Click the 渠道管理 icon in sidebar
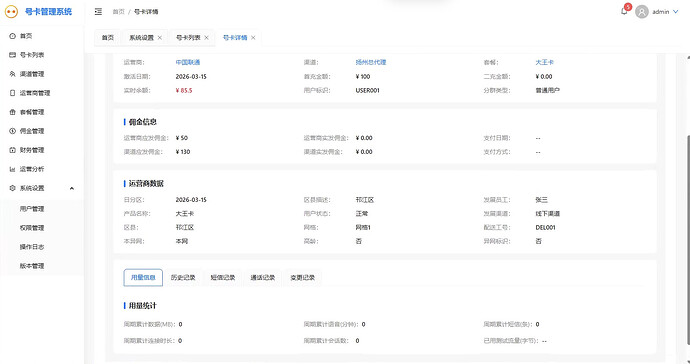Image resolution: width=690 pixels, height=364 pixels. point(12,74)
